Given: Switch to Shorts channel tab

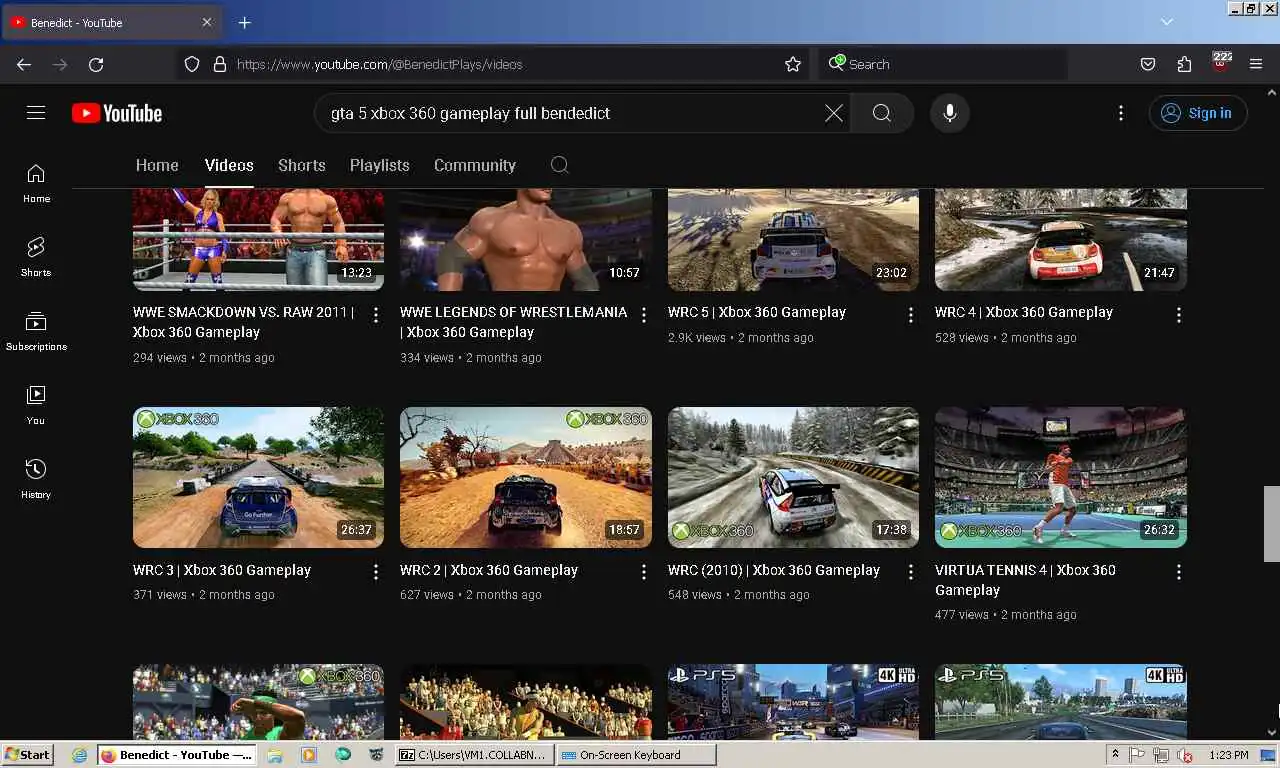Looking at the screenshot, I should pos(302,165).
